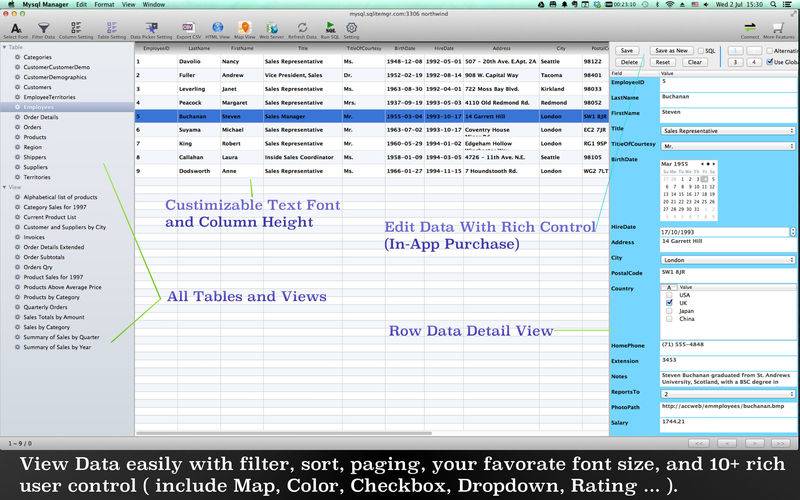Click the last page button in the pager
800x500 pixels.
781,443
